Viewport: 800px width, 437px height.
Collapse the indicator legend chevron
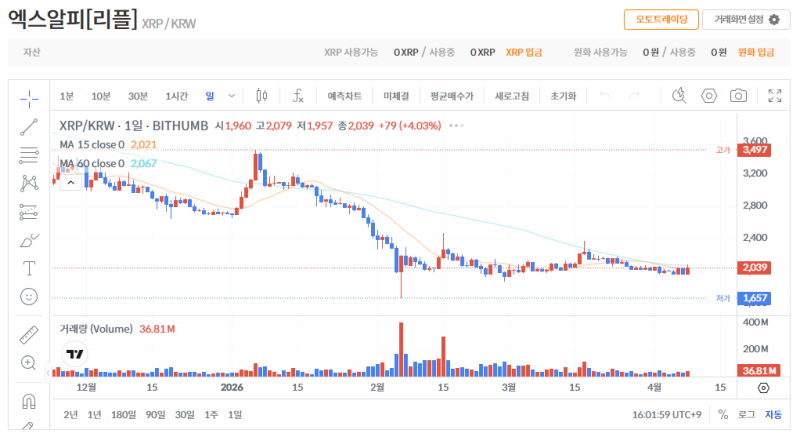point(70,183)
